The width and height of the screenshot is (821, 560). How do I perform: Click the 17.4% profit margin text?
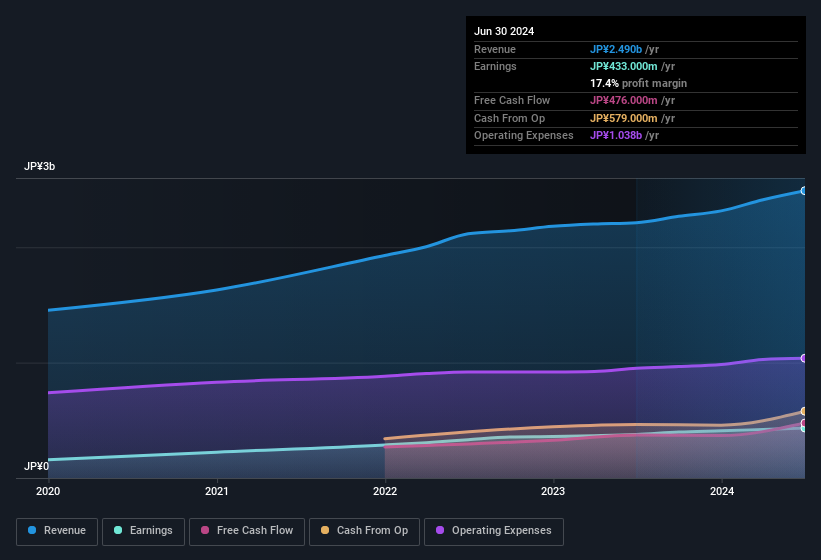tap(638, 83)
